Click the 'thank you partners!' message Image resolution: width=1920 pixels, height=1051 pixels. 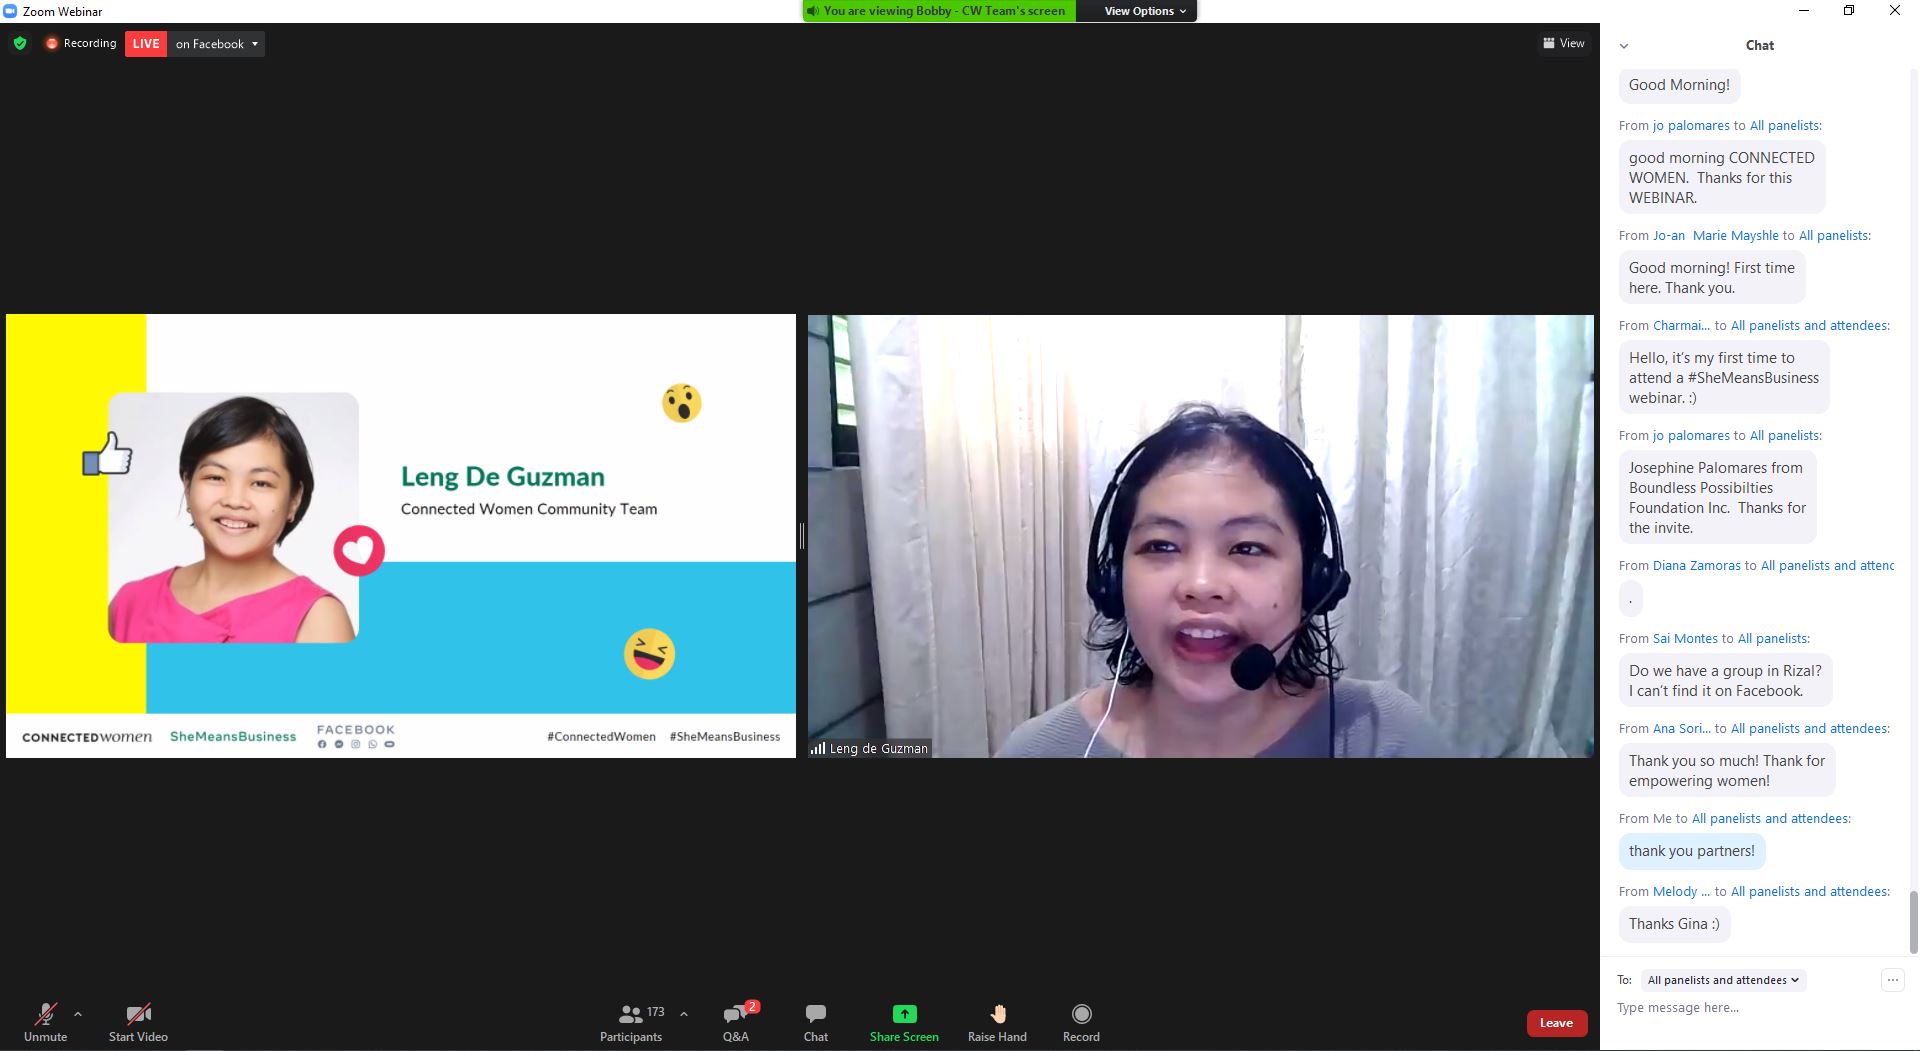coord(1692,851)
